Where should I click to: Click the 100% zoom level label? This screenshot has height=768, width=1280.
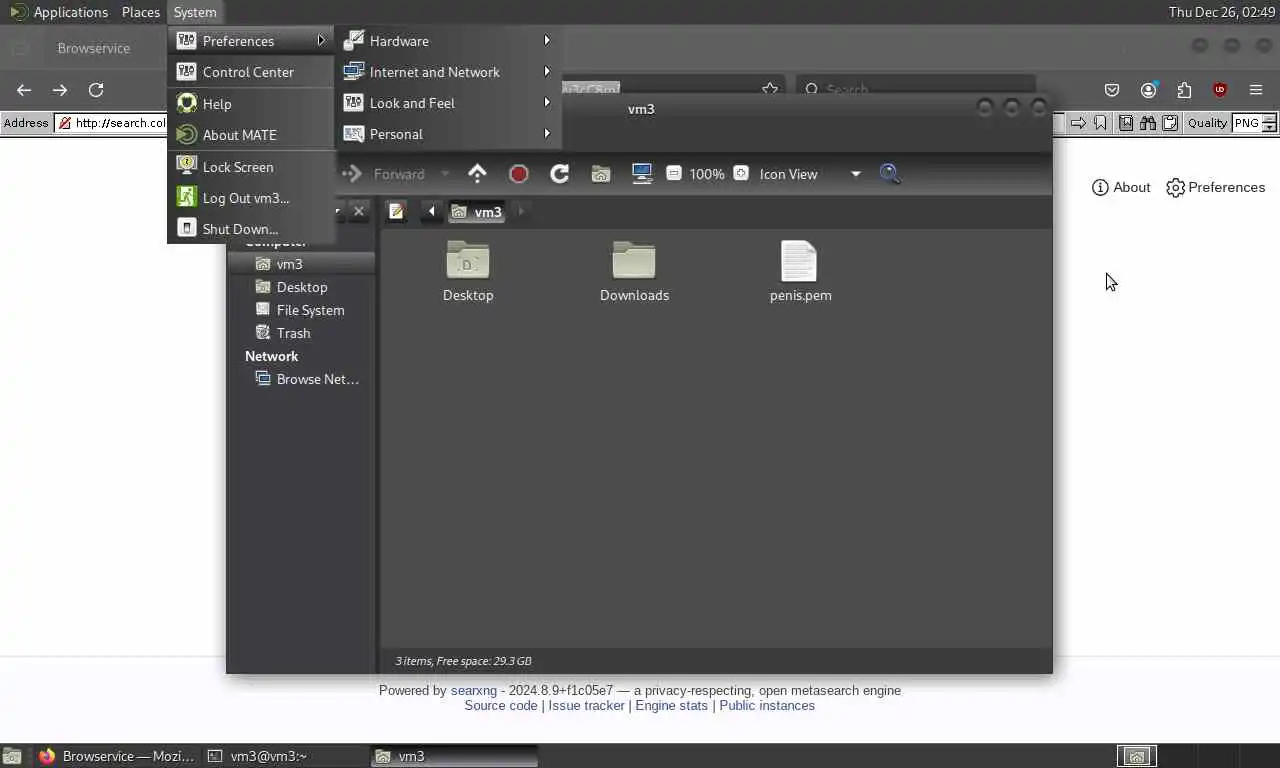tap(707, 174)
